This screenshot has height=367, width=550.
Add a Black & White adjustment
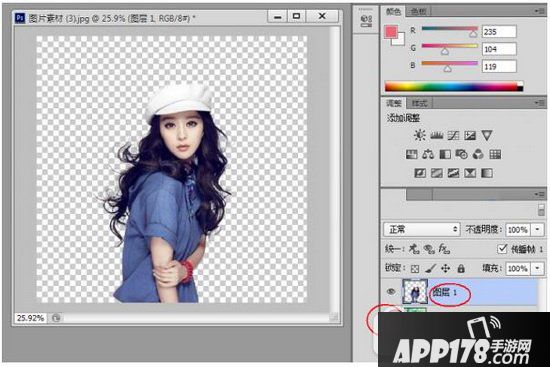(445, 154)
